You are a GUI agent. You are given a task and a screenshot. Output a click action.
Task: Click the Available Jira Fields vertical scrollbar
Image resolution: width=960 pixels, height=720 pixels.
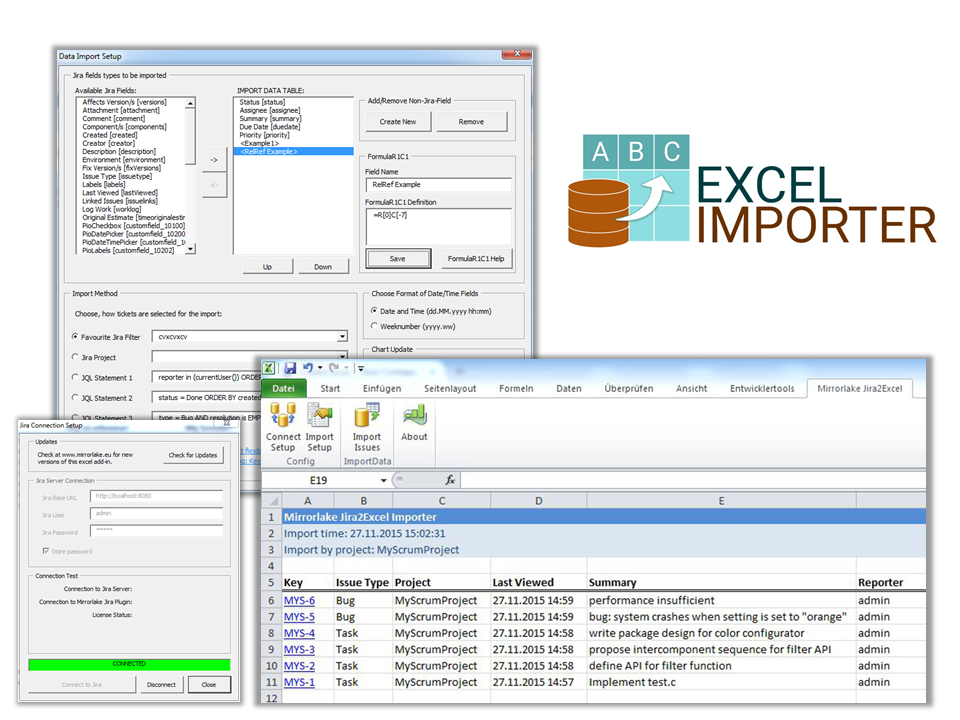190,176
